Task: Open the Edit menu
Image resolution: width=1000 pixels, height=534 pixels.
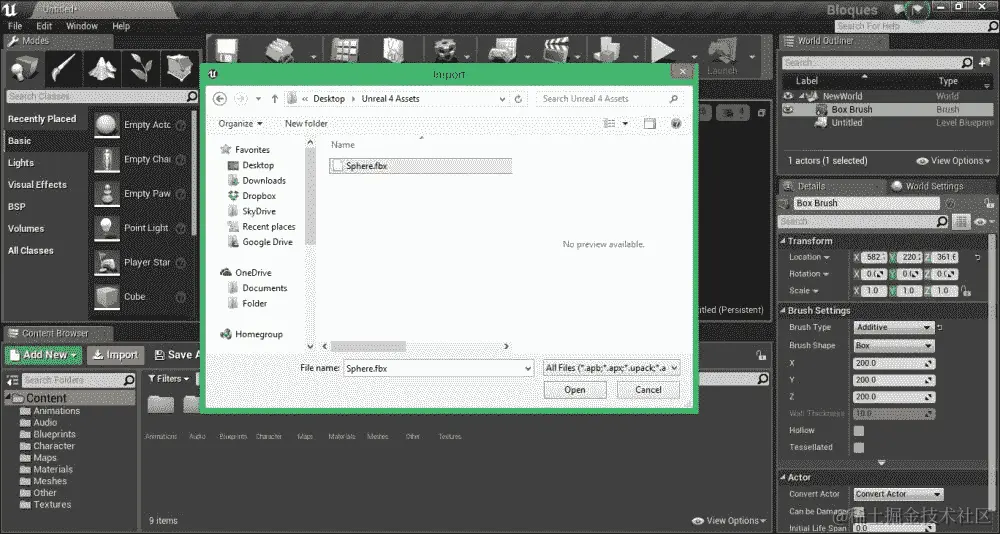Action: 44,26
